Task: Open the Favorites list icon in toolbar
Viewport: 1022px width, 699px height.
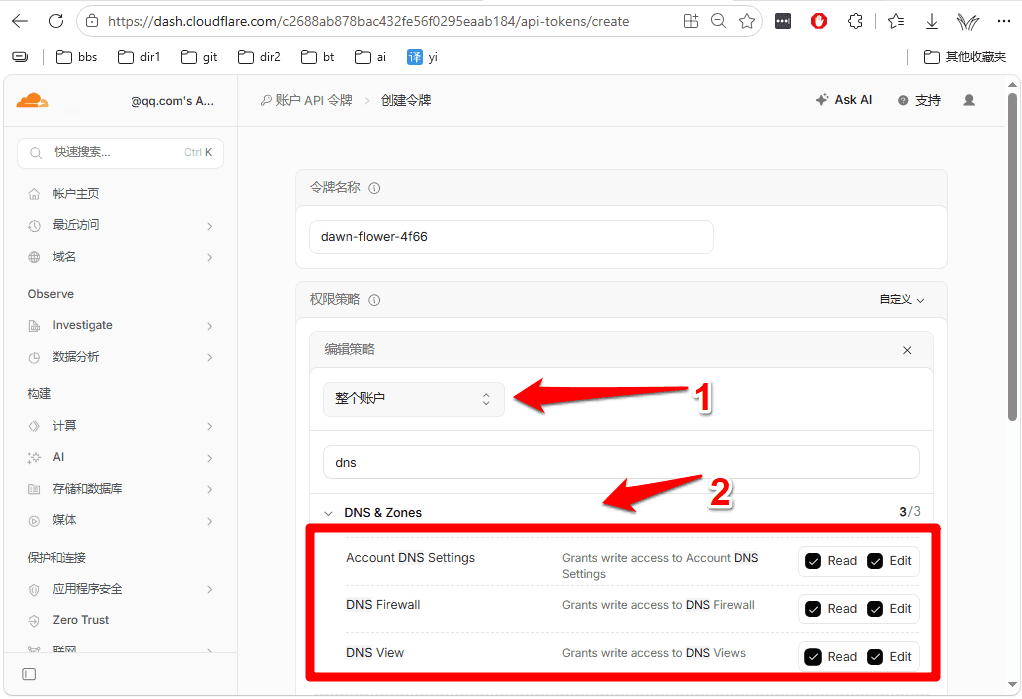Action: click(x=896, y=22)
